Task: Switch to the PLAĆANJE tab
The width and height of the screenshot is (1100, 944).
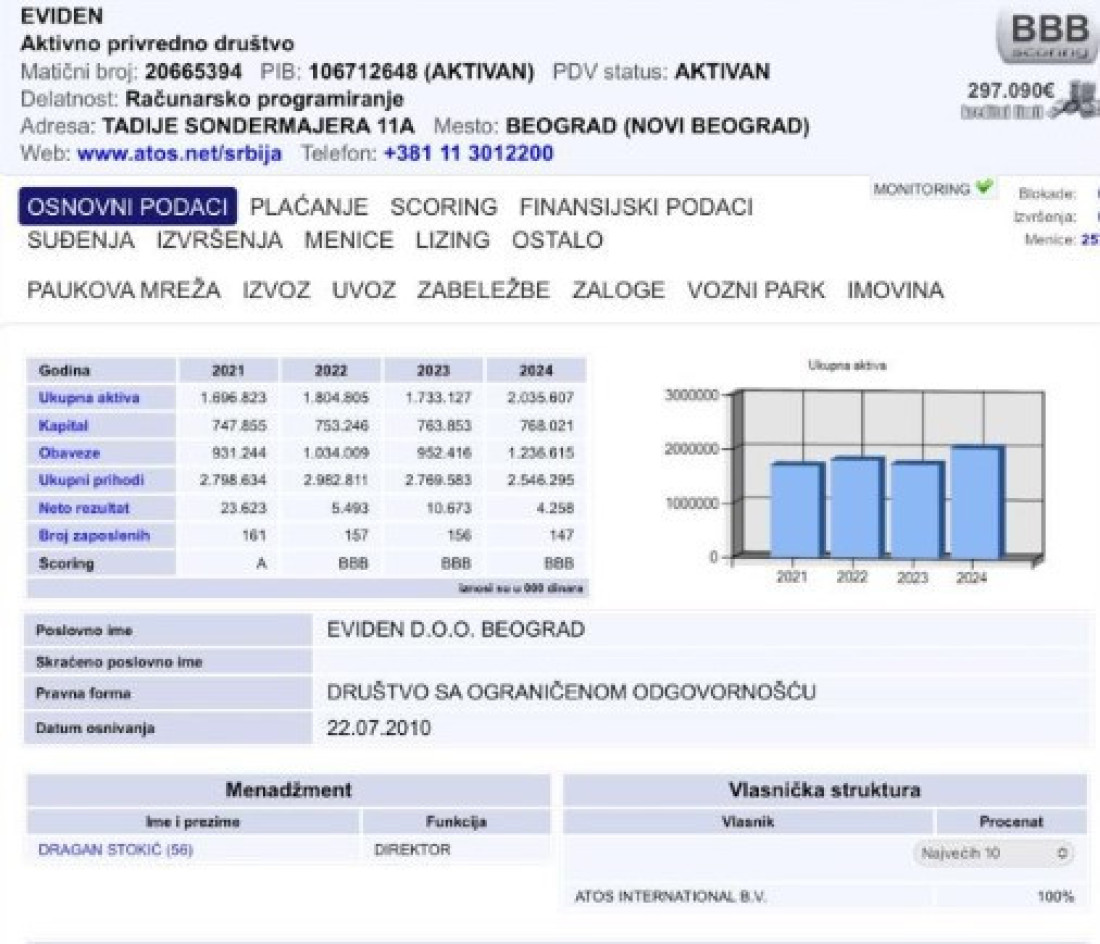Action: click(x=308, y=207)
